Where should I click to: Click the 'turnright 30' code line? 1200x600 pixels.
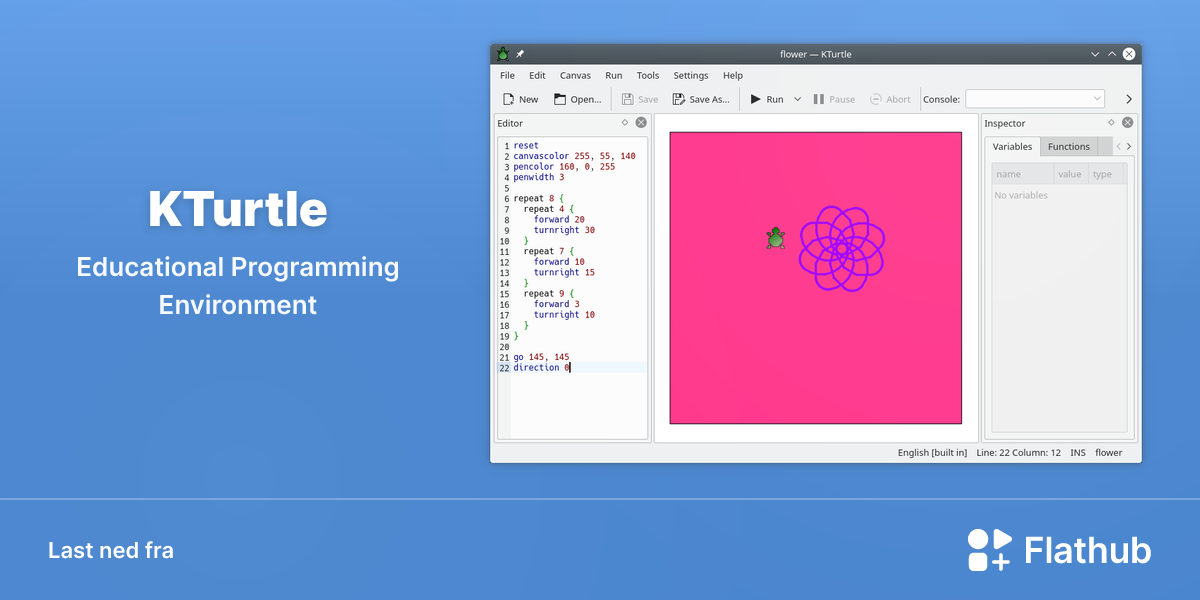click(x=564, y=230)
